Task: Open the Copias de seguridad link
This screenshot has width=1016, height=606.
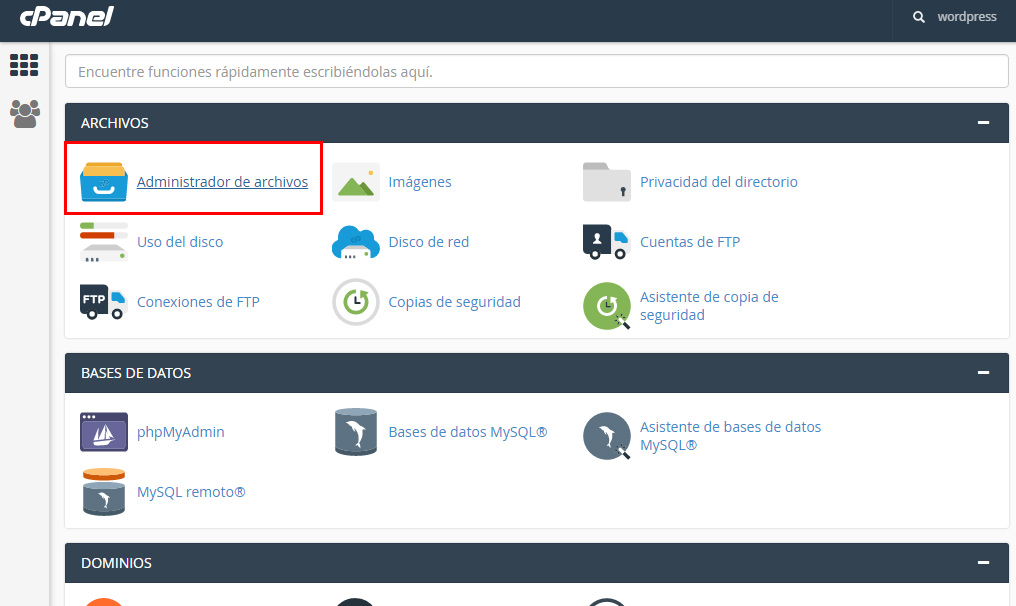Action: (x=454, y=302)
